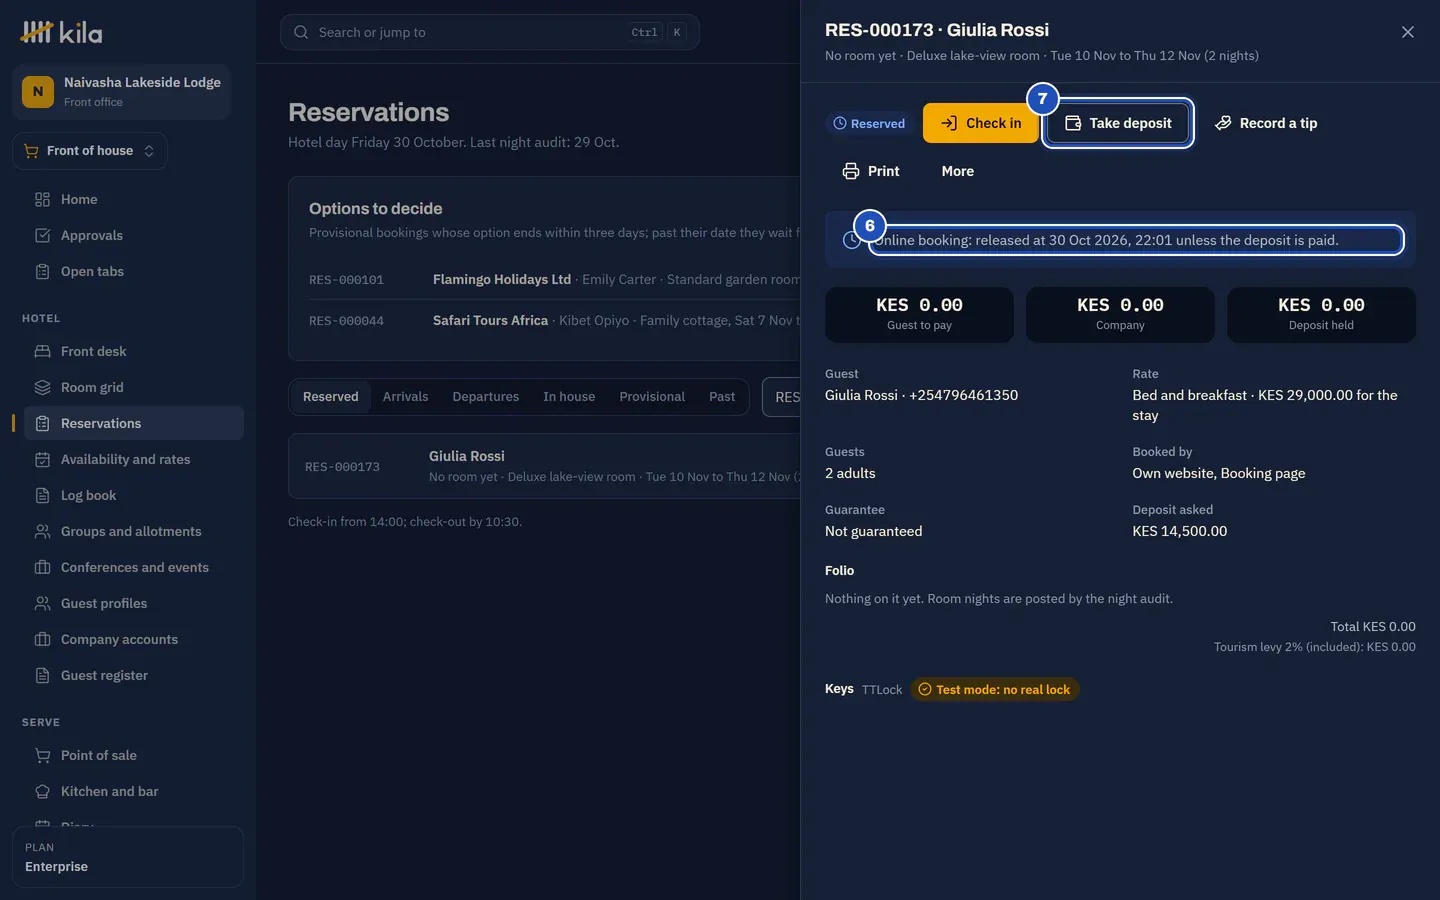The image size is (1440, 900).
Task: Click the Approvals checkmark icon
Action: [42, 235]
